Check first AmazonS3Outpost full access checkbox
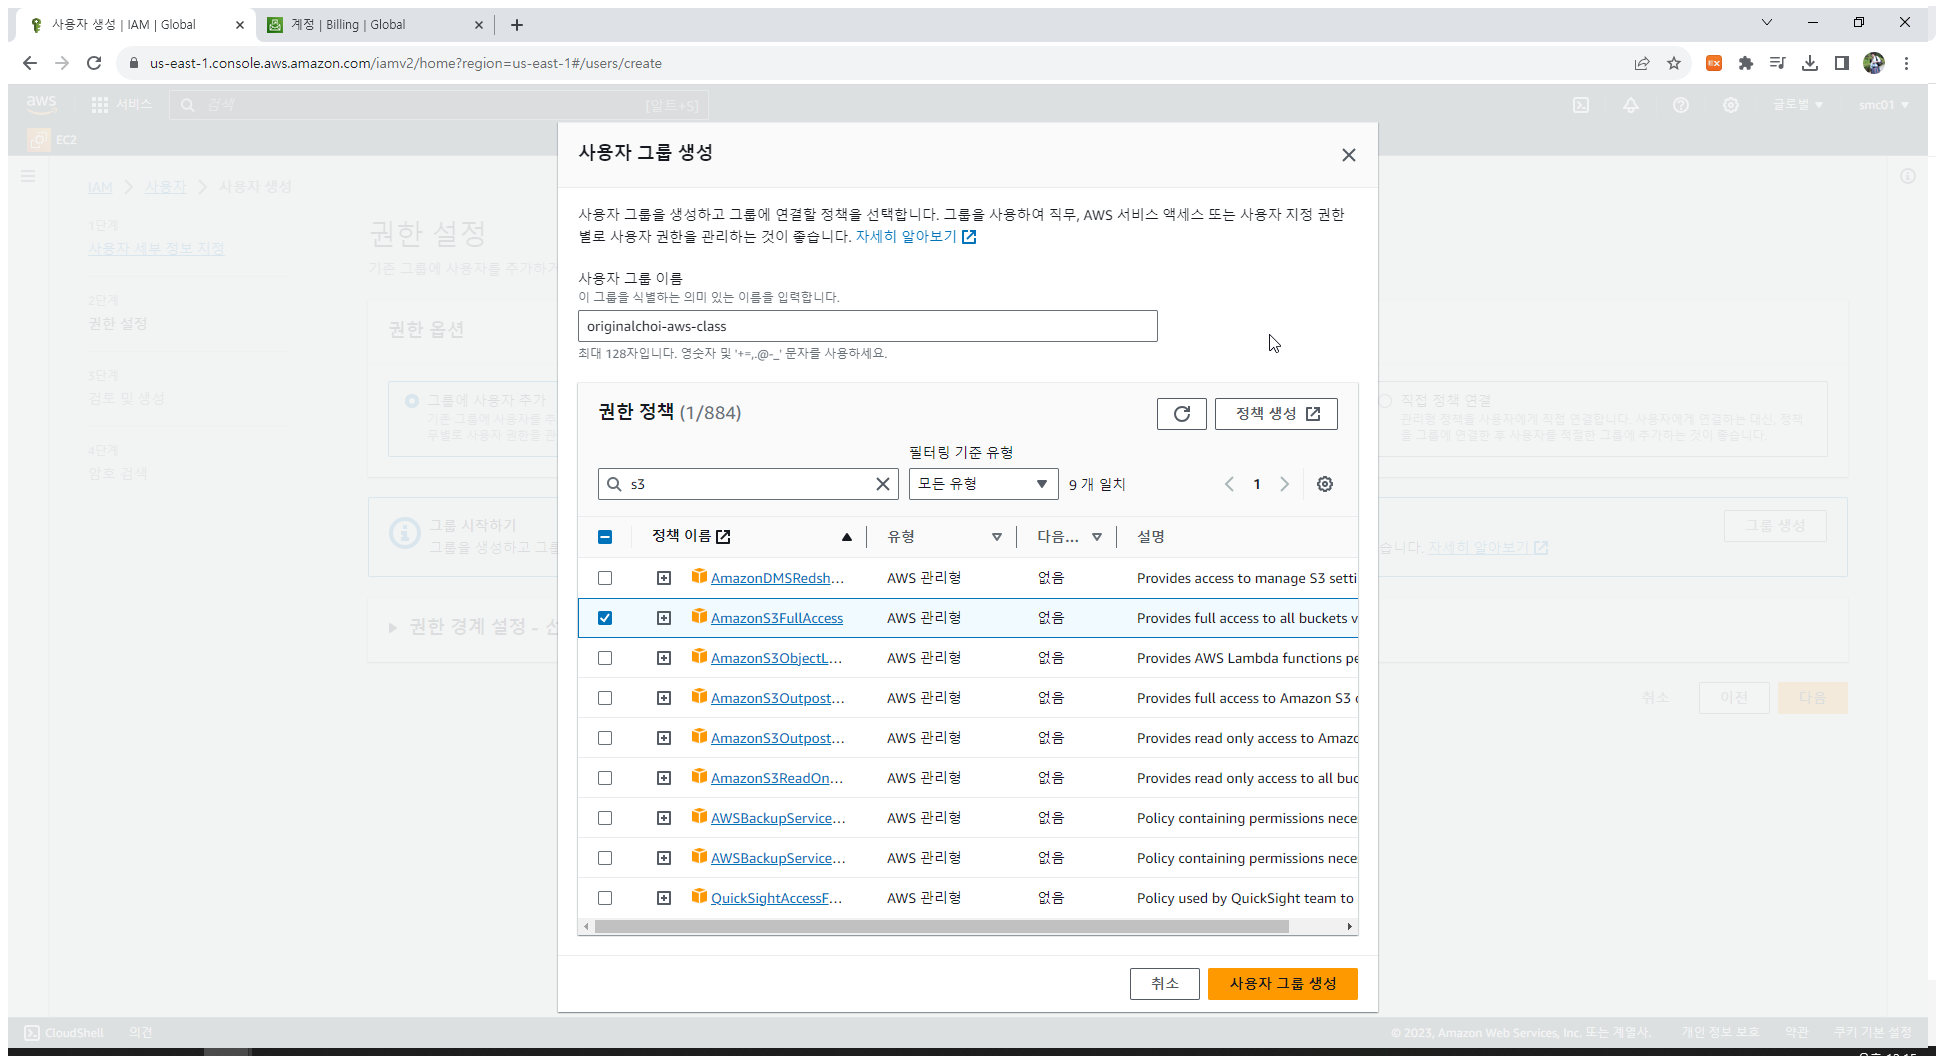Viewport: 1936px width, 1056px height. (605, 698)
